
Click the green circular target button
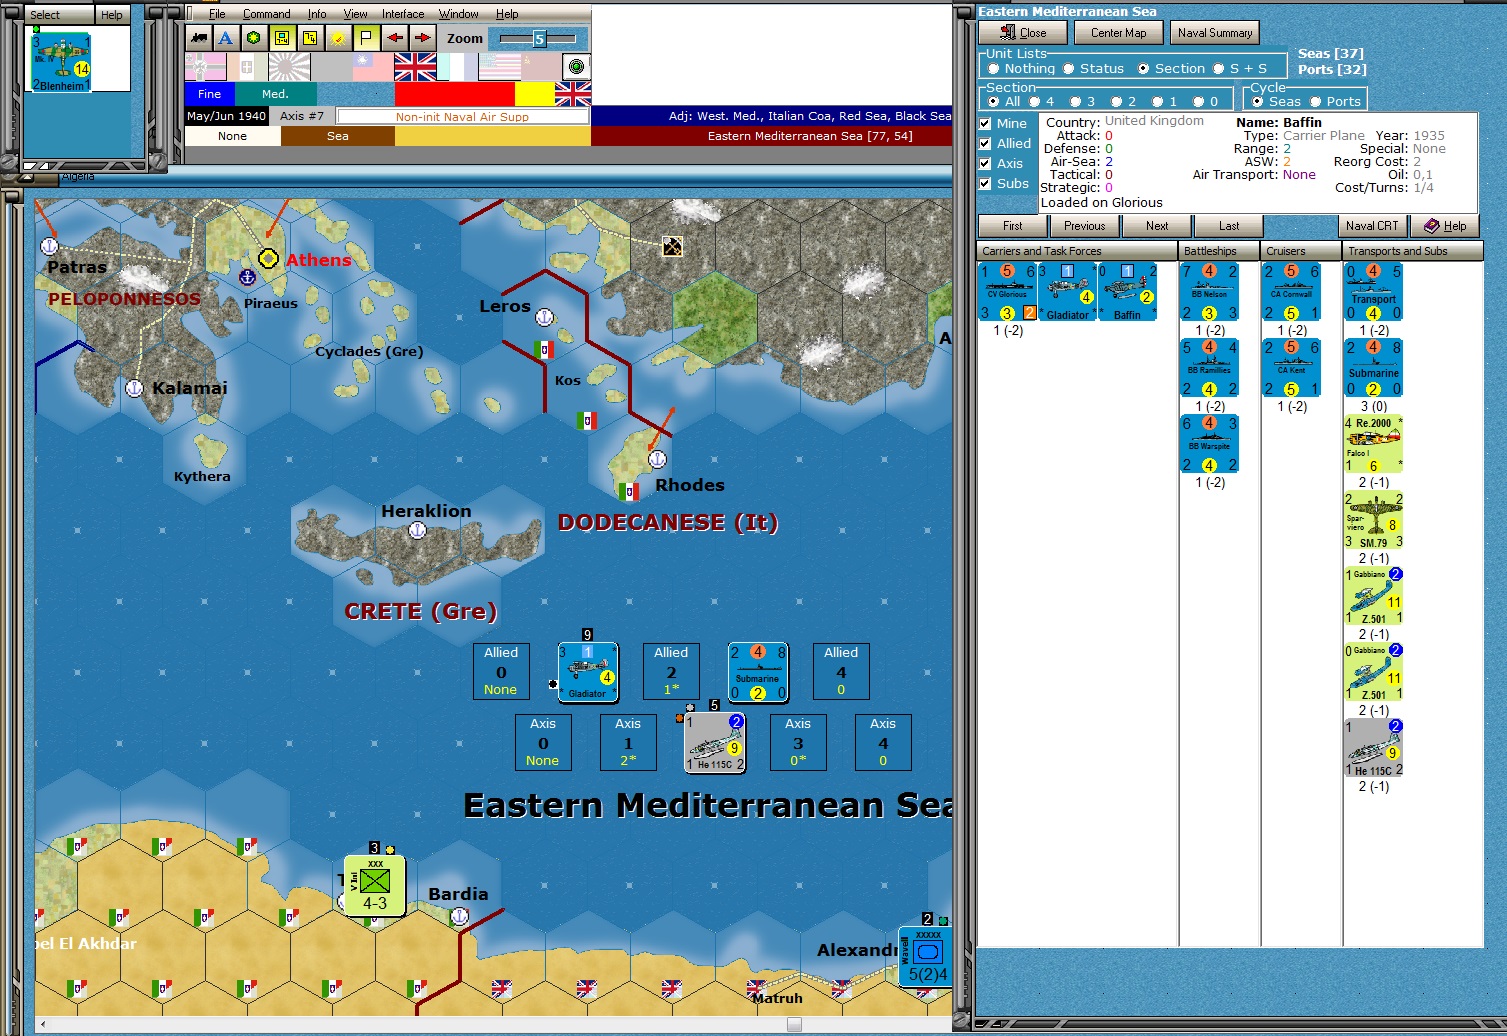(x=576, y=67)
